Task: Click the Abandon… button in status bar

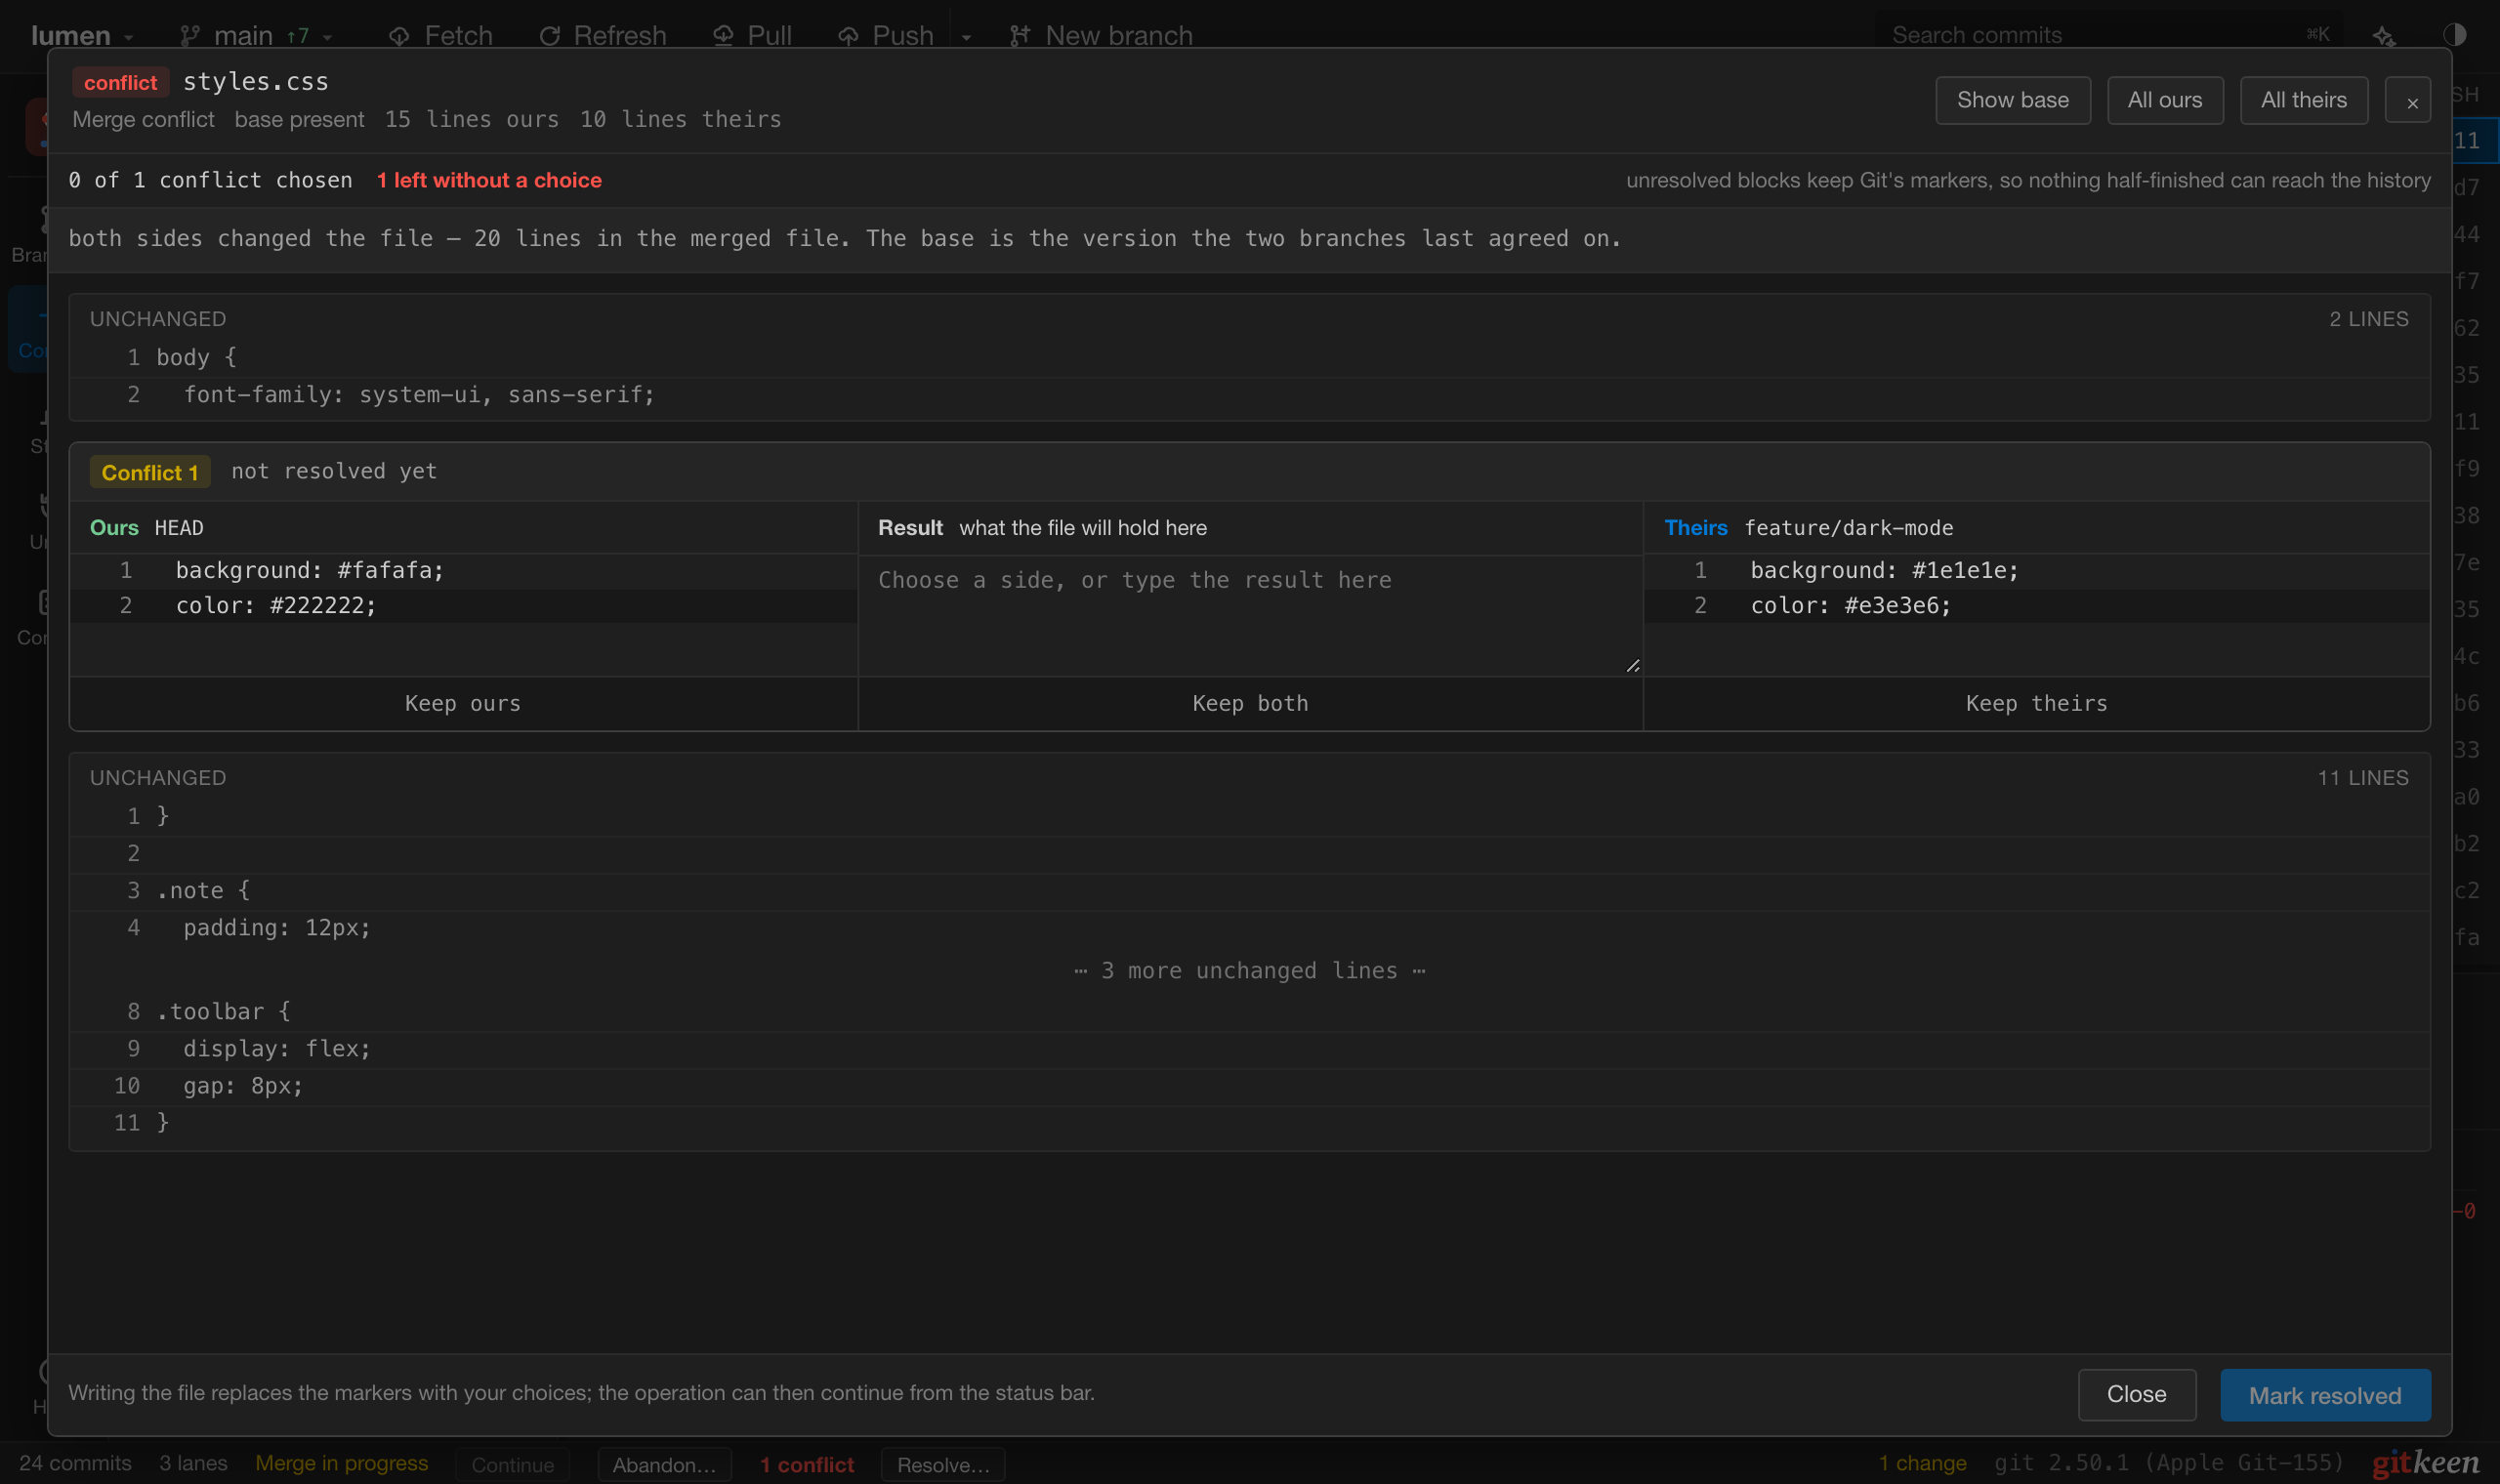Action: pyautogui.click(x=664, y=1465)
